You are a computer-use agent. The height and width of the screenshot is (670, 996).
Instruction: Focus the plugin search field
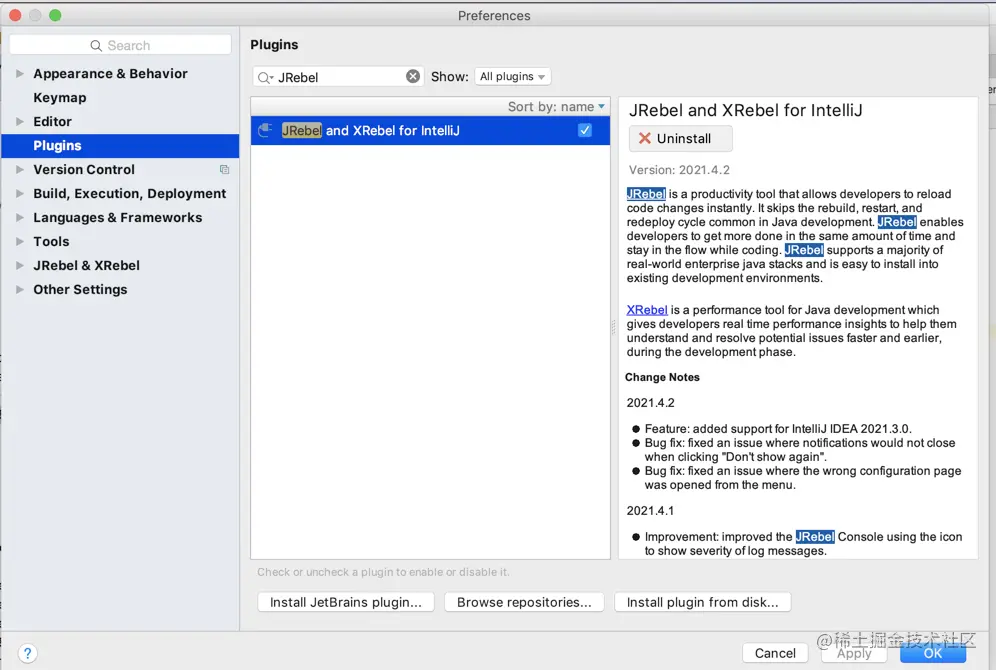(x=338, y=77)
